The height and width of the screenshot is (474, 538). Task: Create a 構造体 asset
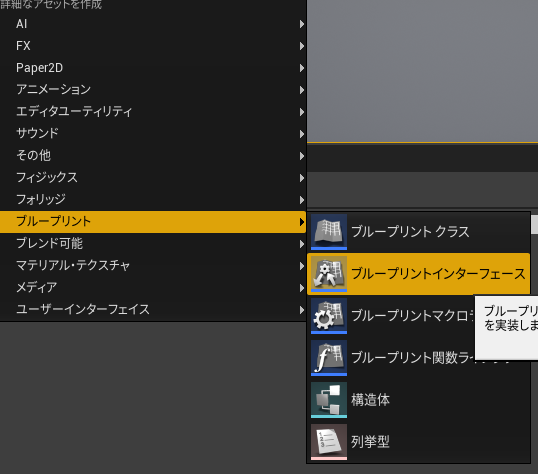[x=419, y=400]
